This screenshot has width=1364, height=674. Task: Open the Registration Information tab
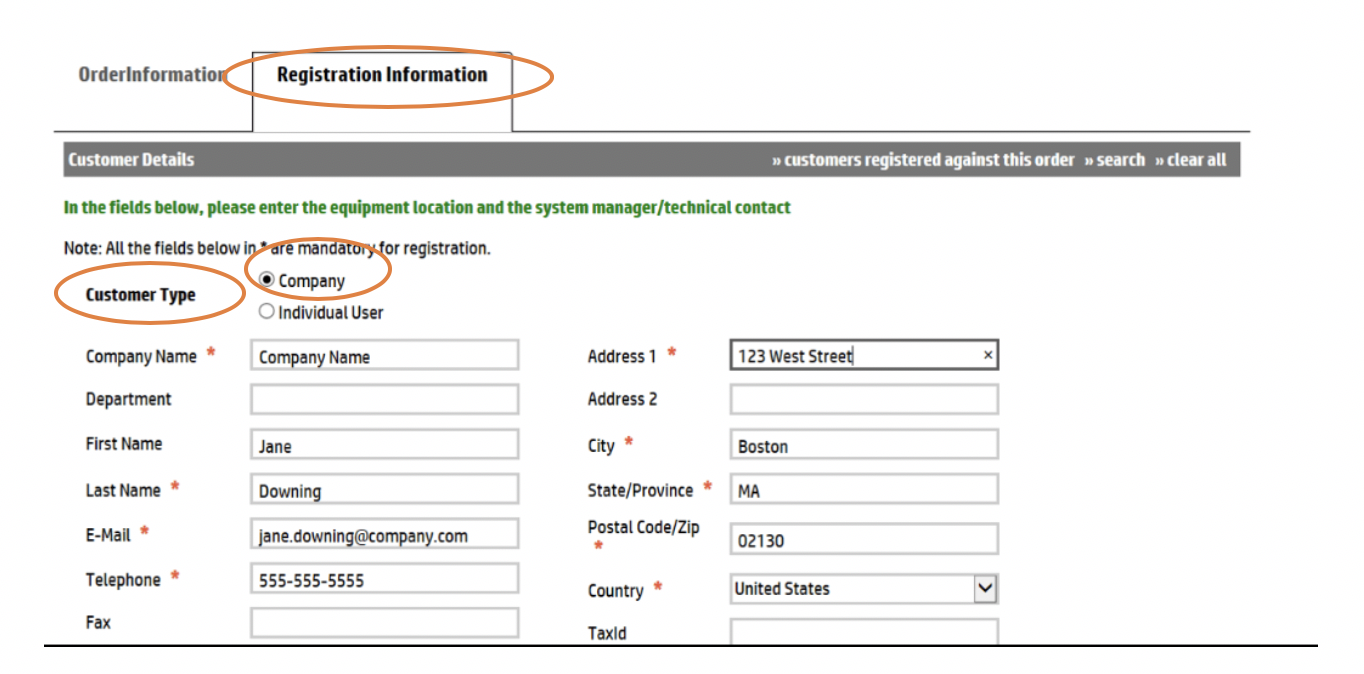click(x=382, y=75)
